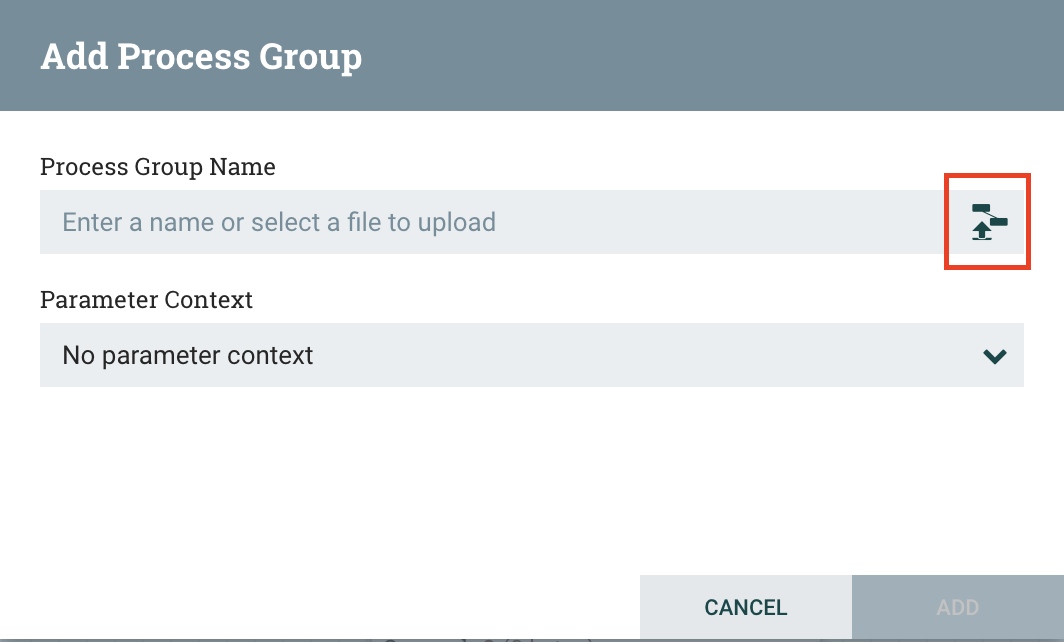Click the down chevron icon in Parameter Context
The width and height of the screenshot is (1064, 642).
[x=994, y=356]
